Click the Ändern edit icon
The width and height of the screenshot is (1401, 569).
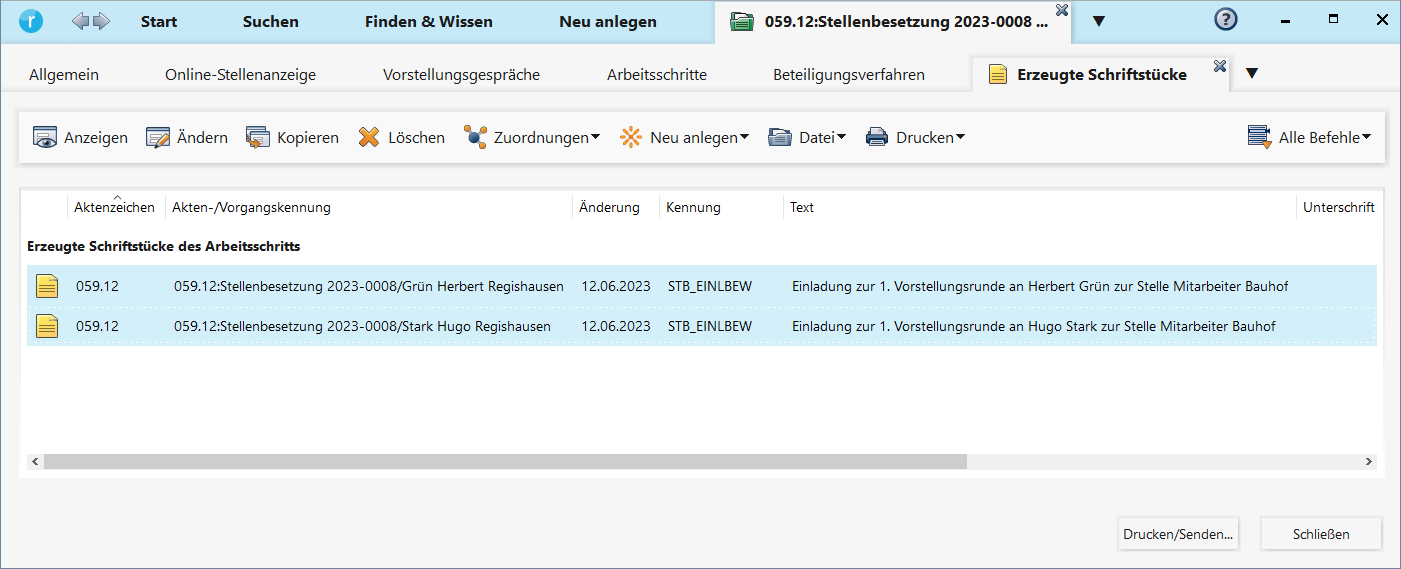coord(158,138)
